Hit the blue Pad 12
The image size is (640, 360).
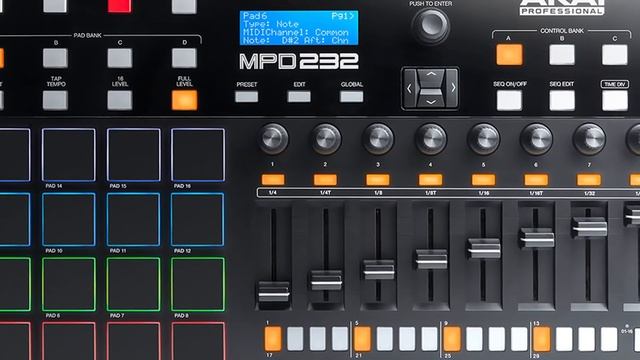198,220
